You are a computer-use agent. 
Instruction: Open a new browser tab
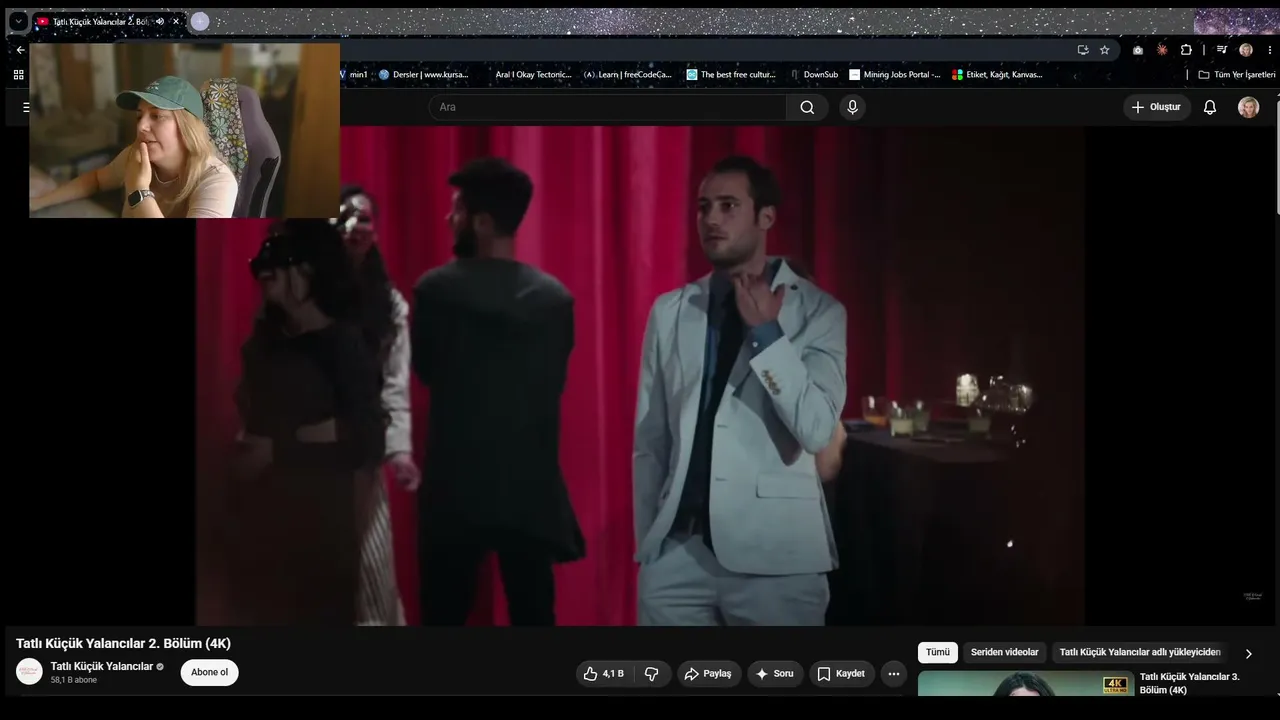(x=200, y=21)
